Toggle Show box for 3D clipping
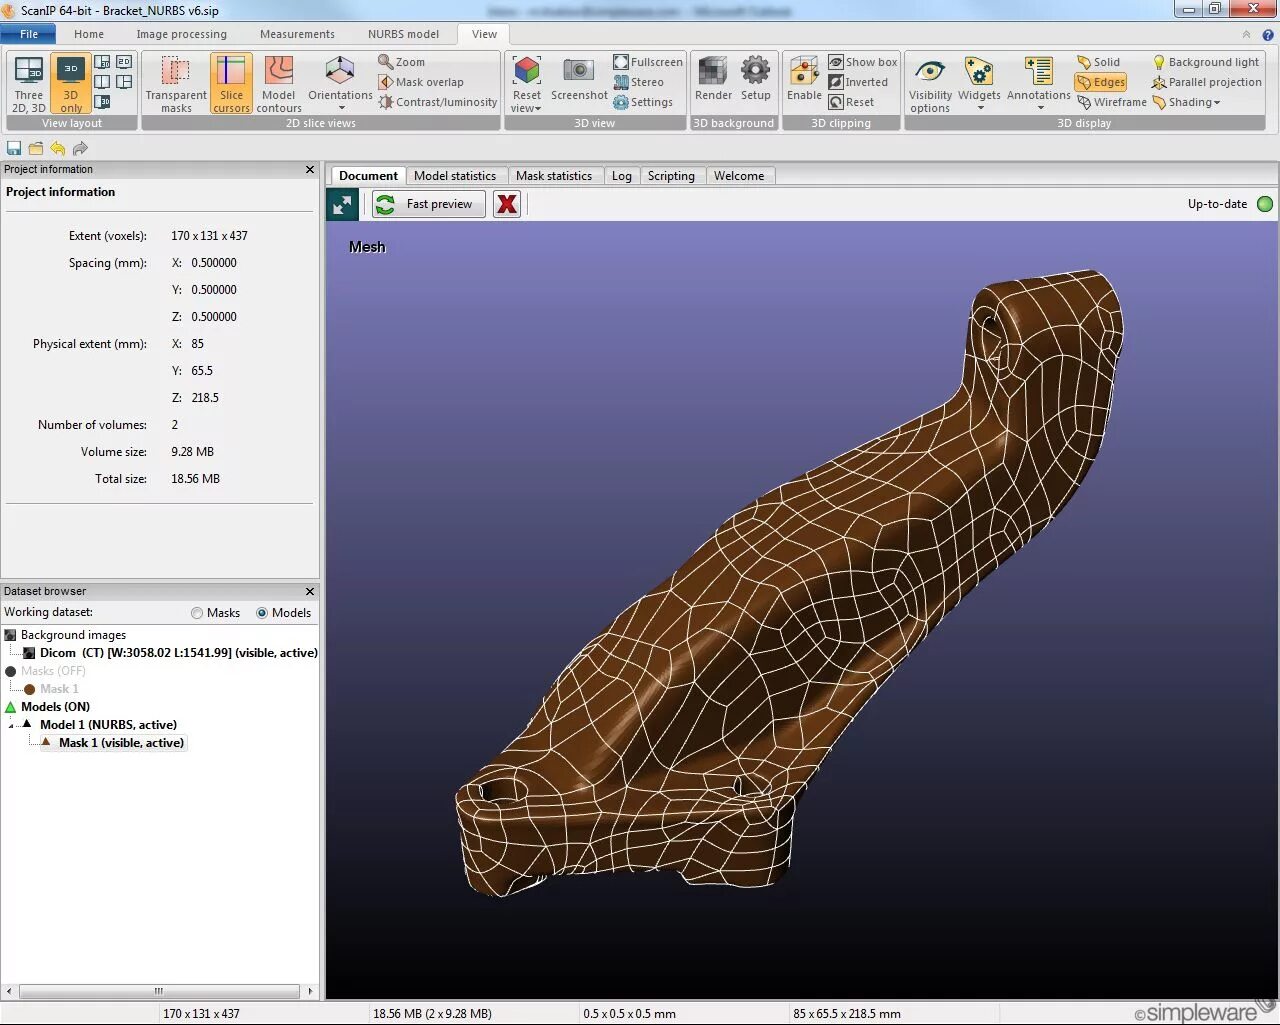 863,62
